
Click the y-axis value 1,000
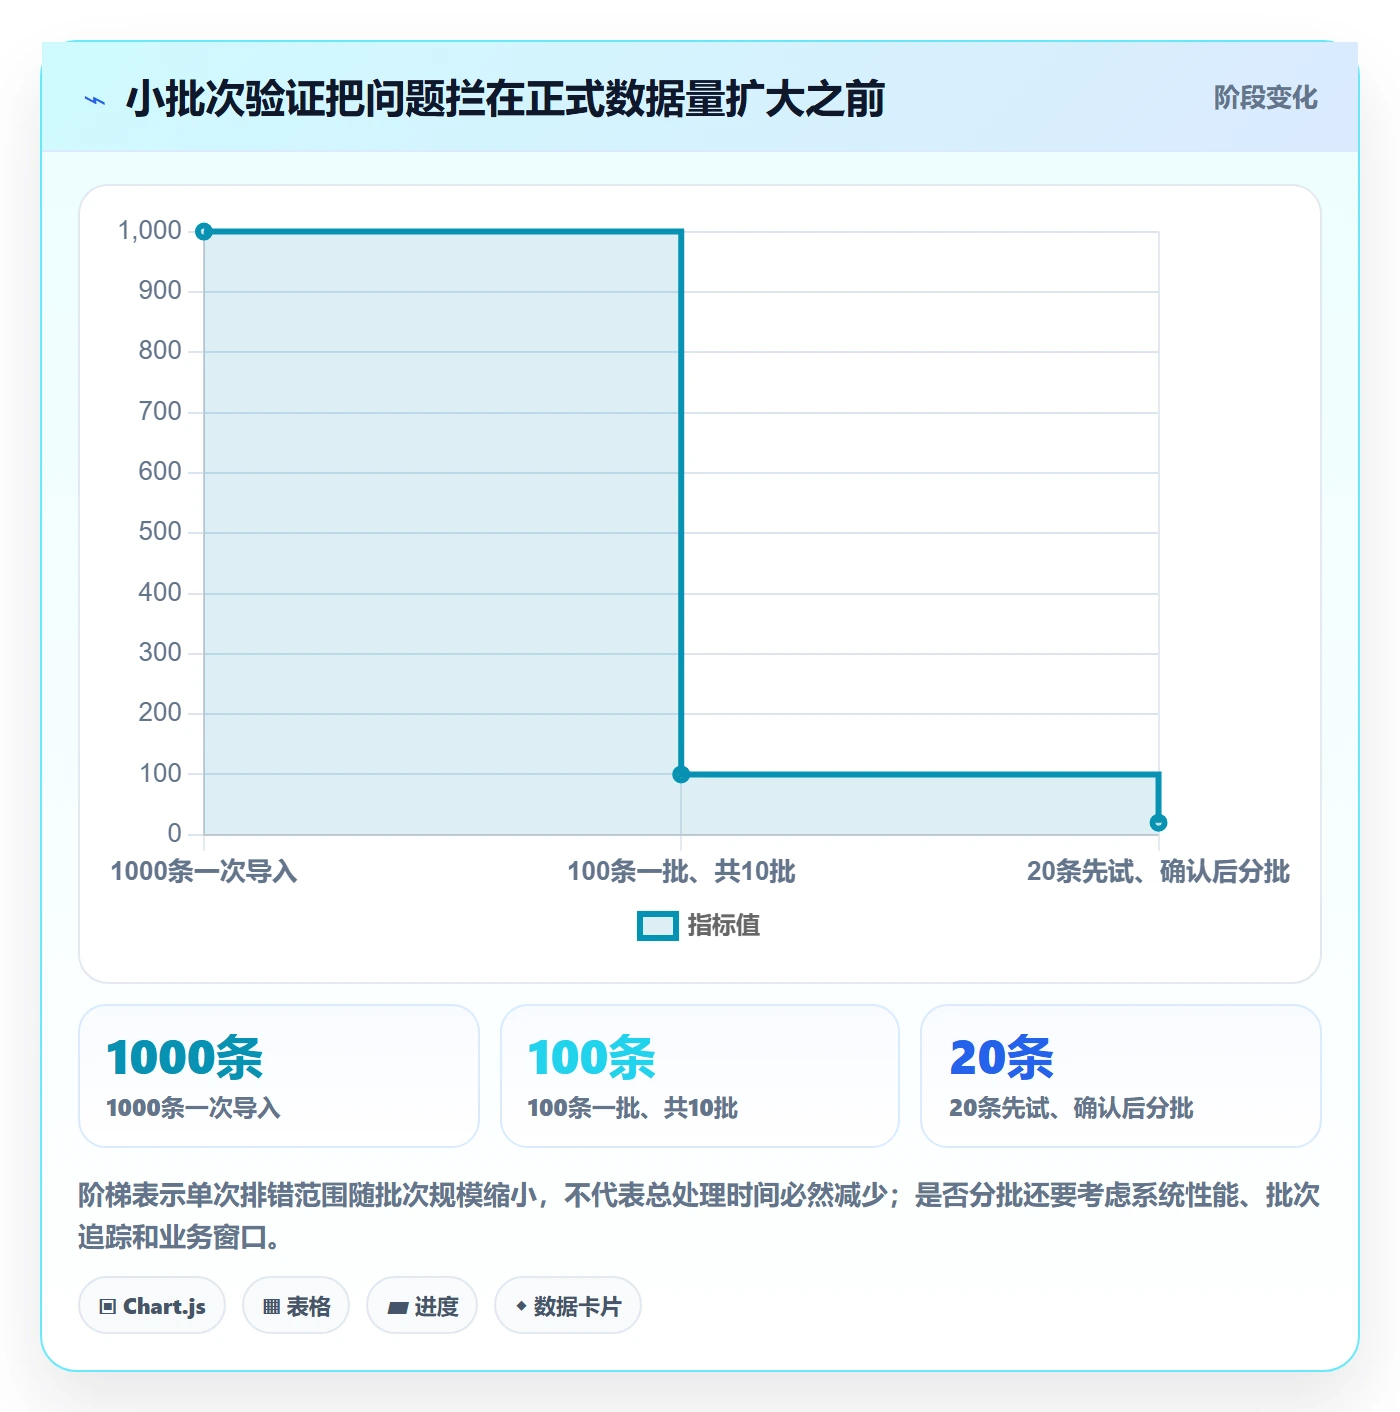pyautogui.click(x=150, y=231)
